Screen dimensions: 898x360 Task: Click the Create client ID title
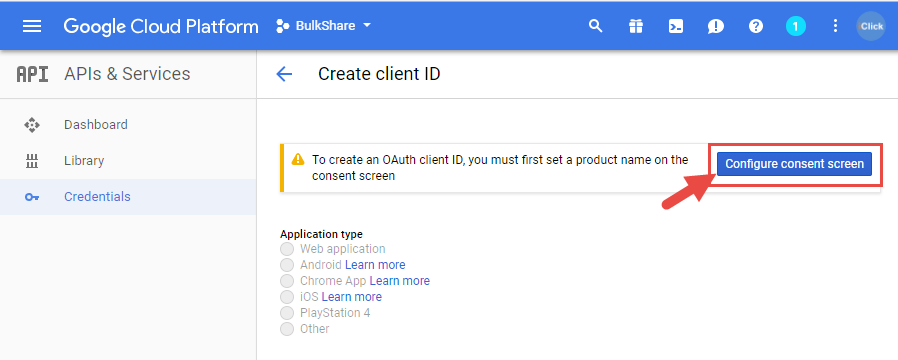pos(379,74)
